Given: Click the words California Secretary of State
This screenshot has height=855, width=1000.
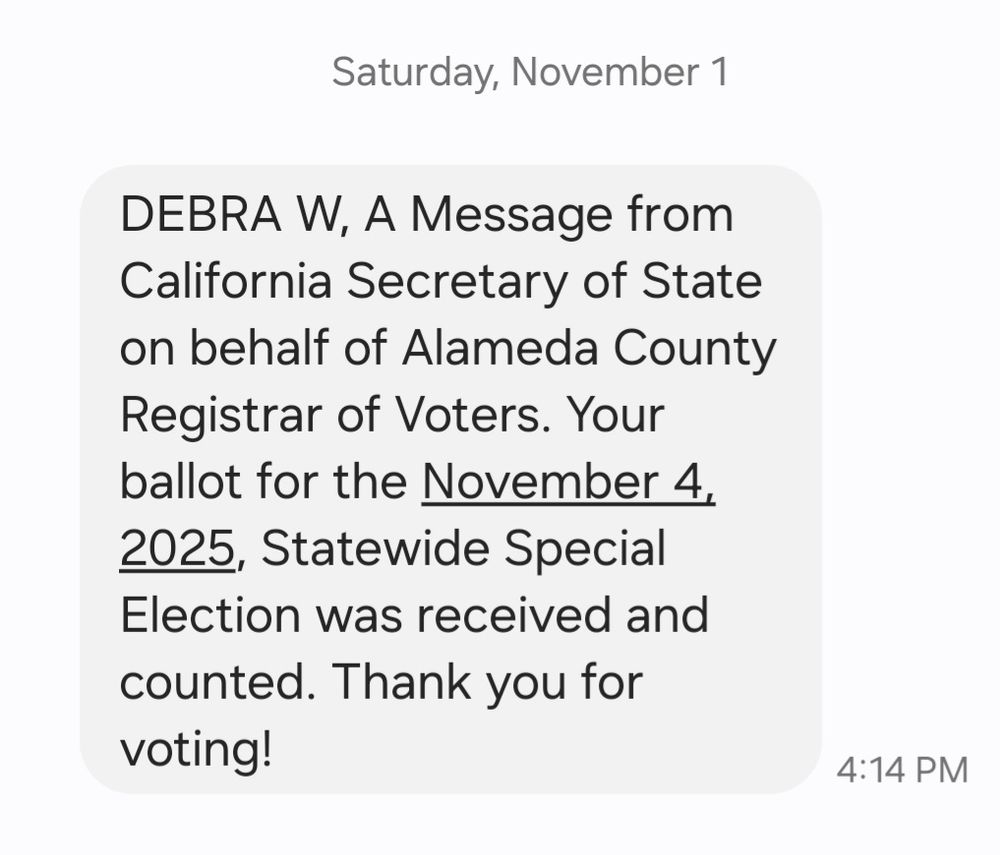Looking at the screenshot, I should (x=440, y=282).
